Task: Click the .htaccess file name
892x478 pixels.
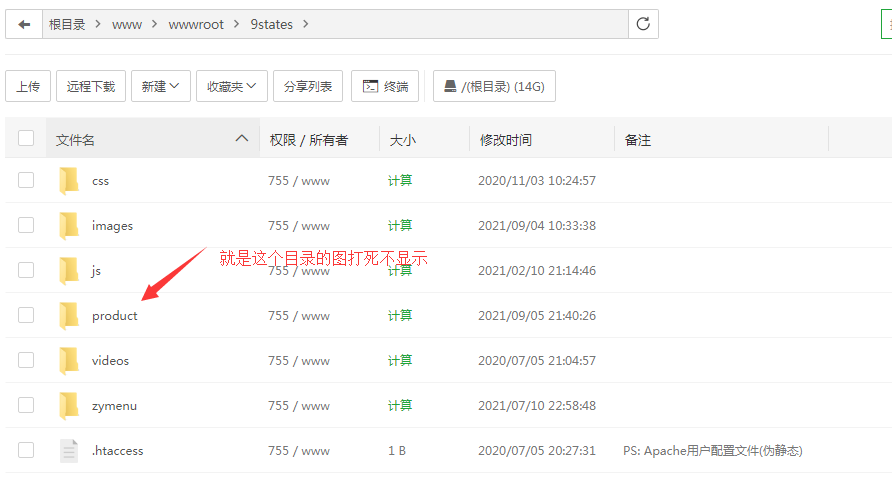Action: pos(118,451)
